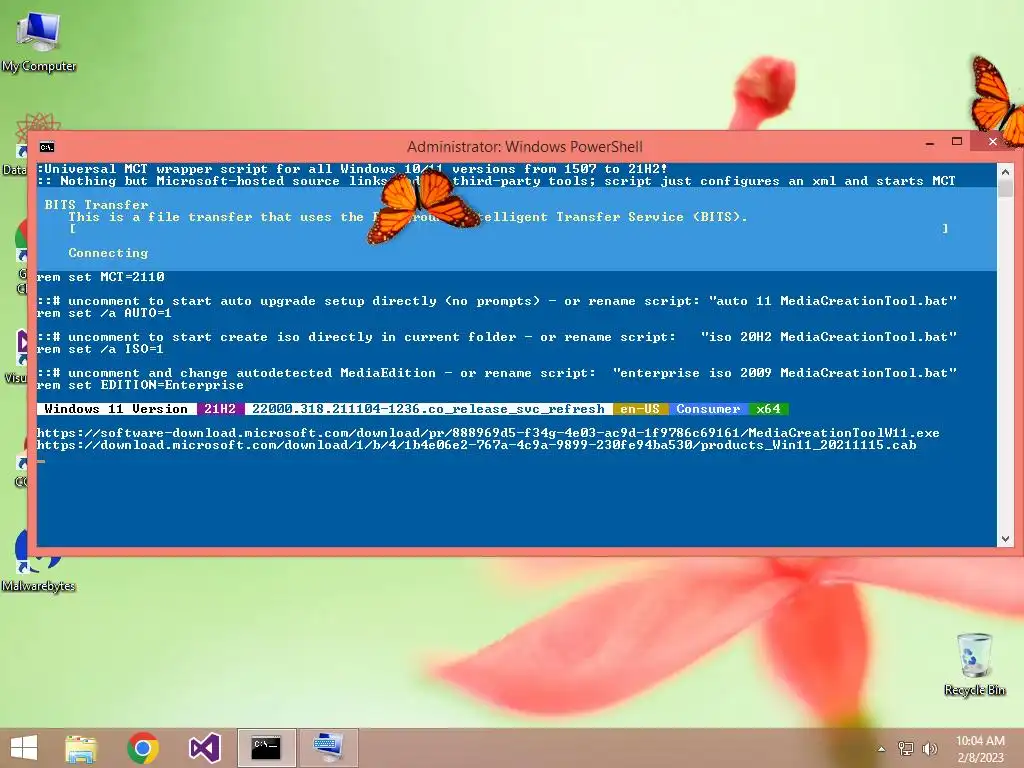The width and height of the screenshot is (1024, 768).
Task: Click the purple 21H2 version label
Action: click(220, 409)
